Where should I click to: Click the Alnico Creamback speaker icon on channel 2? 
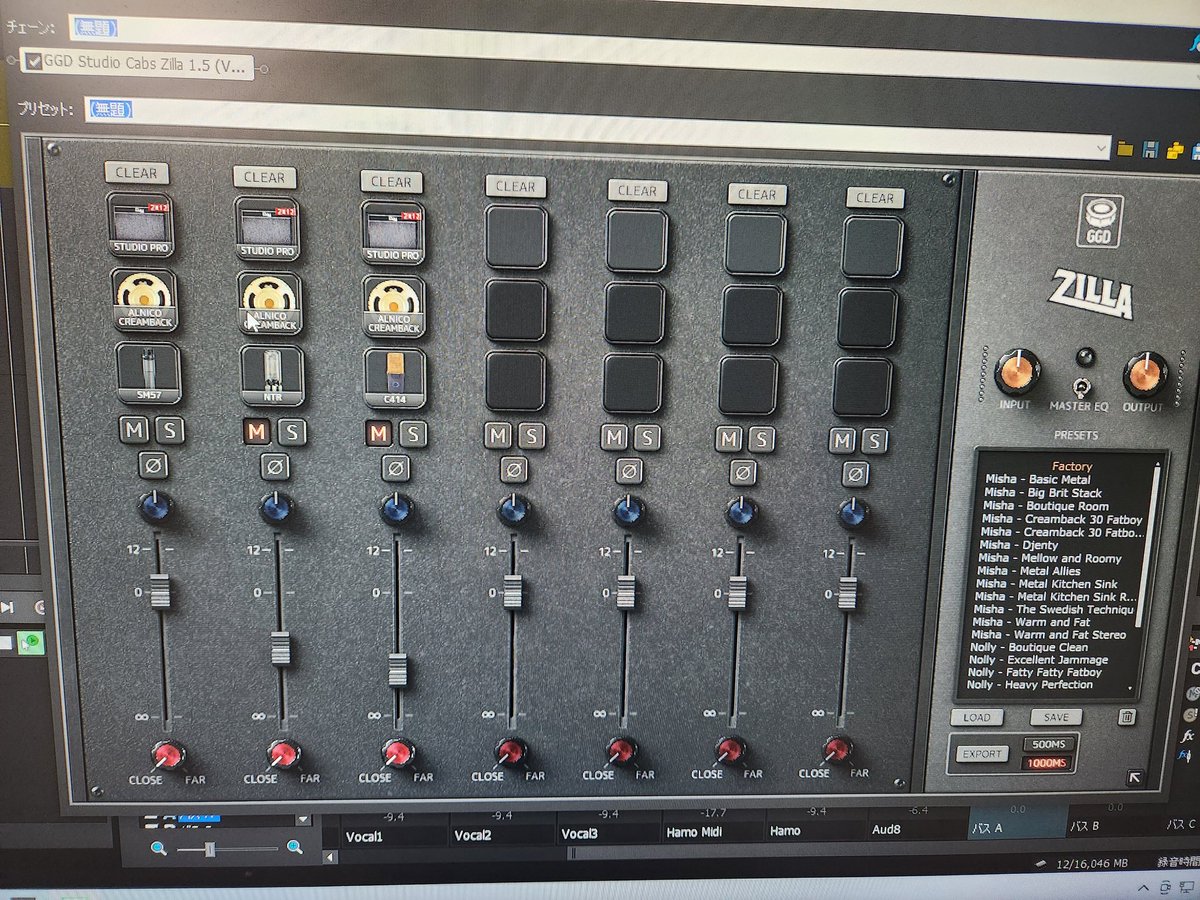270,300
